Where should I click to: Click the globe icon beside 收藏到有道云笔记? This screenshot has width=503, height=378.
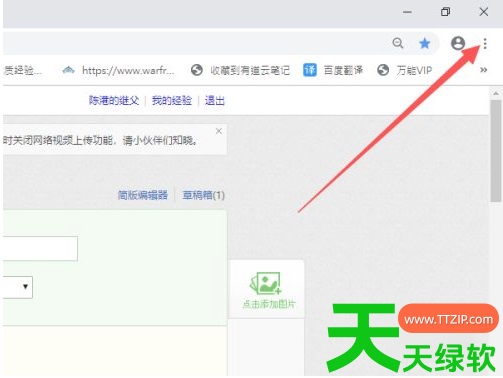click(x=197, y=70)
